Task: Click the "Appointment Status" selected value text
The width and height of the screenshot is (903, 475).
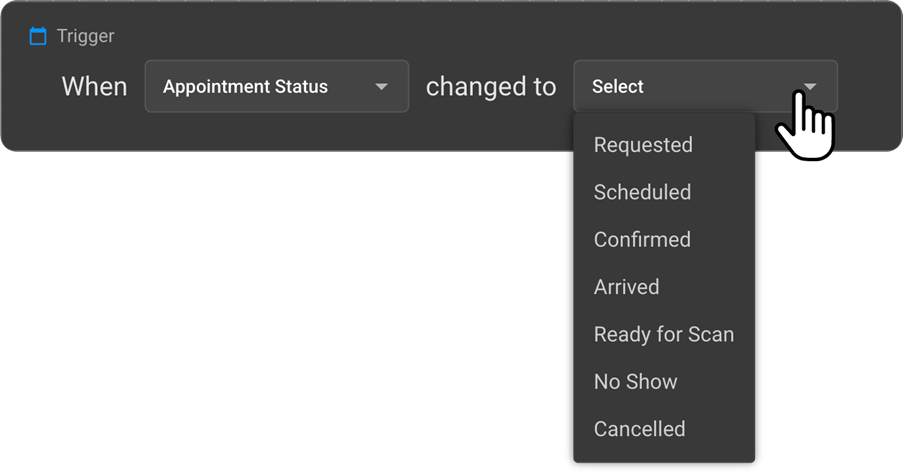Action: [x=245, y=87]
